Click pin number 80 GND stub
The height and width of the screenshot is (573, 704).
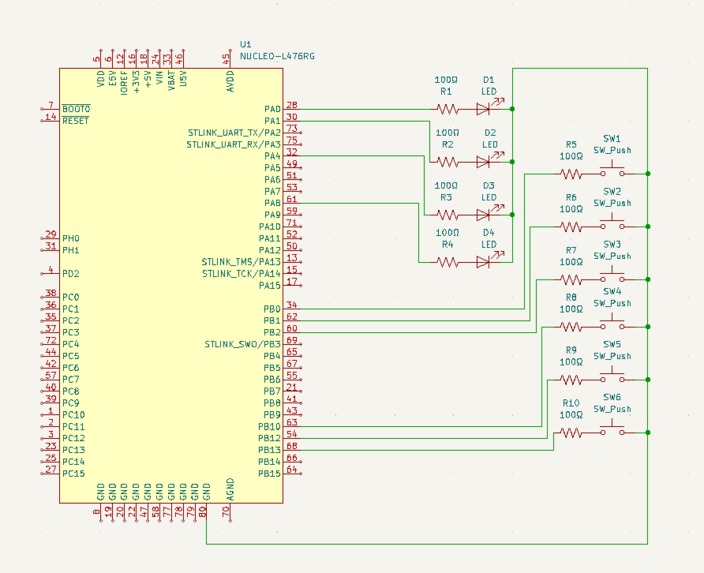point(203,511)
